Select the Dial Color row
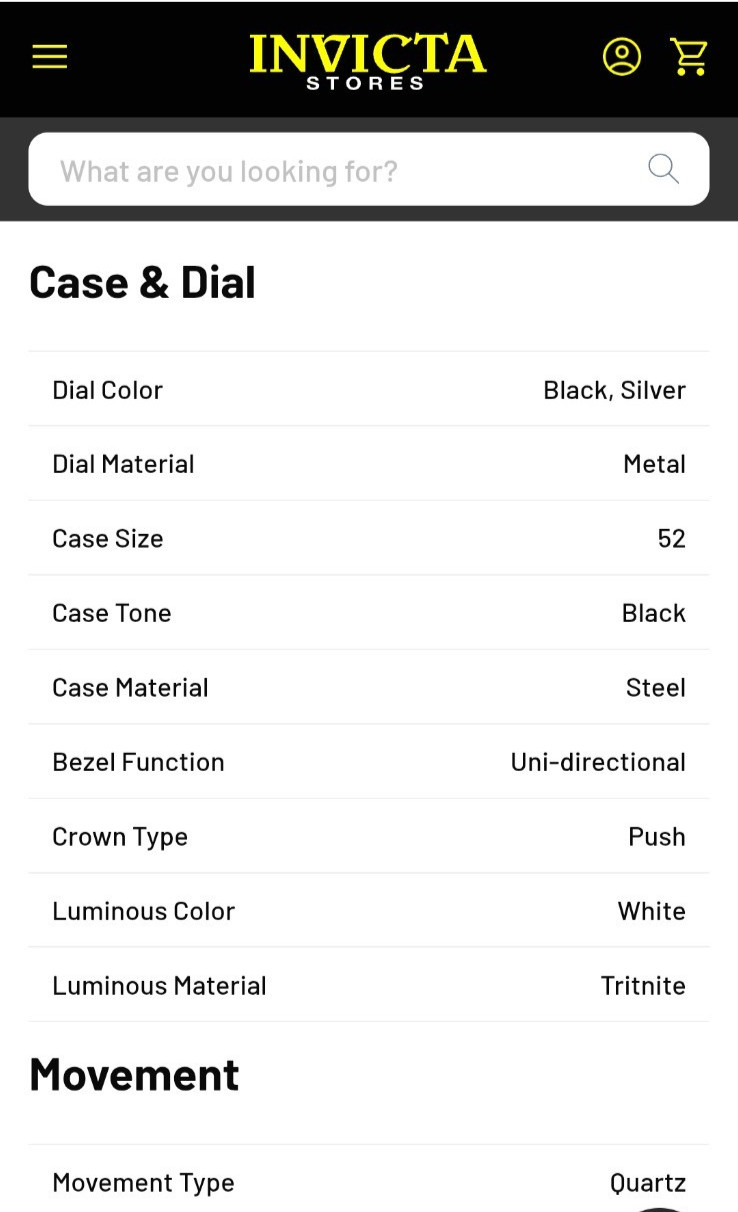738x1212 pixels. point(369,389)
